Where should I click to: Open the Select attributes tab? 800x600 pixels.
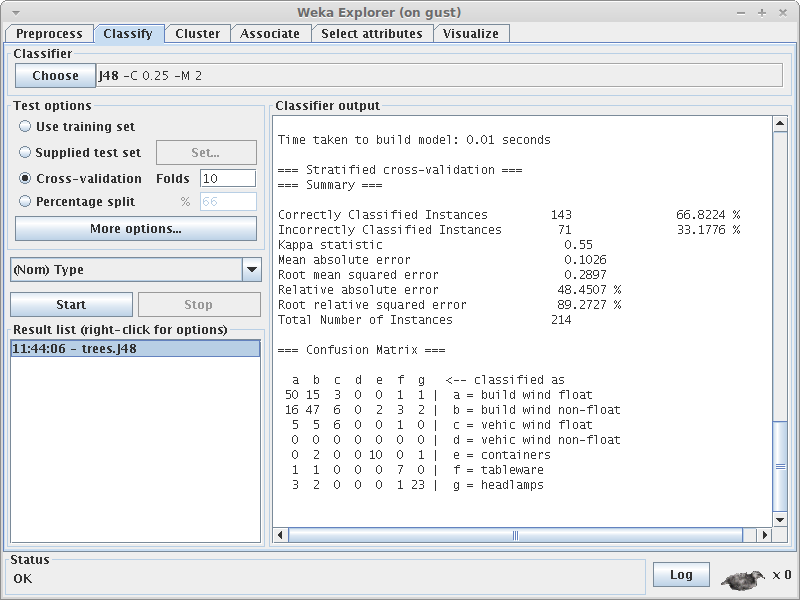tap(372, 34)
